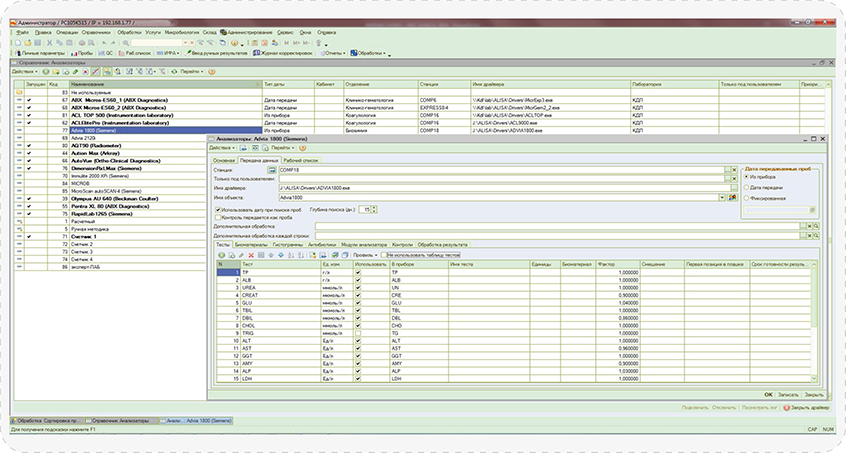Click the save diskette icon in the main toolbar

click(x=37, y=43)
